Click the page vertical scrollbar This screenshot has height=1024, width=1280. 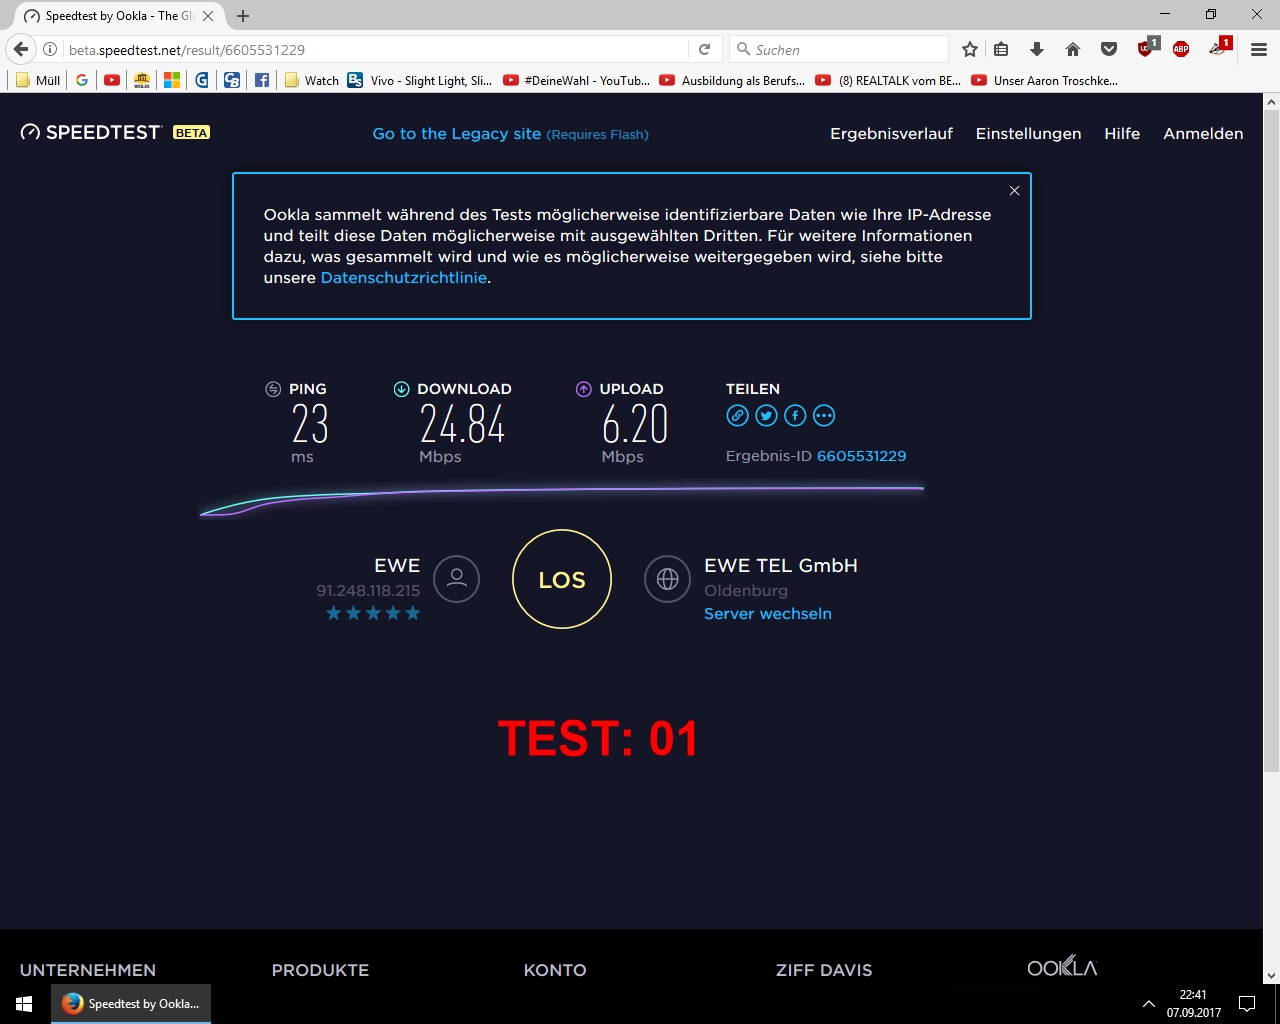point(1271,440)
